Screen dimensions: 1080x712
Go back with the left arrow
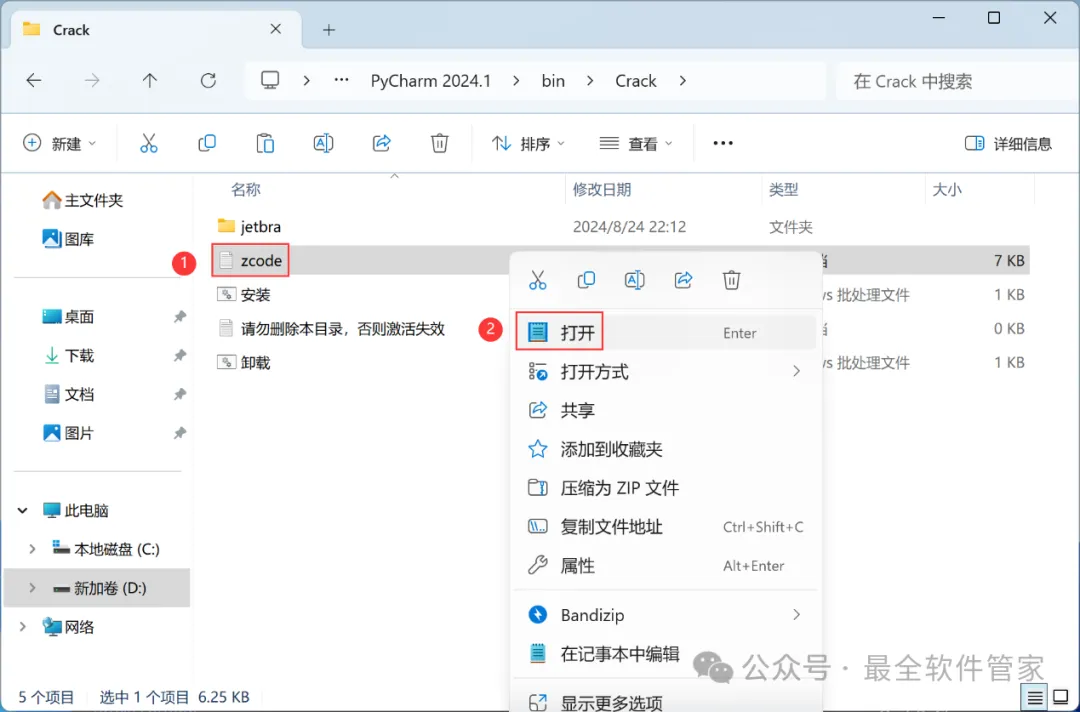(34, 81)
